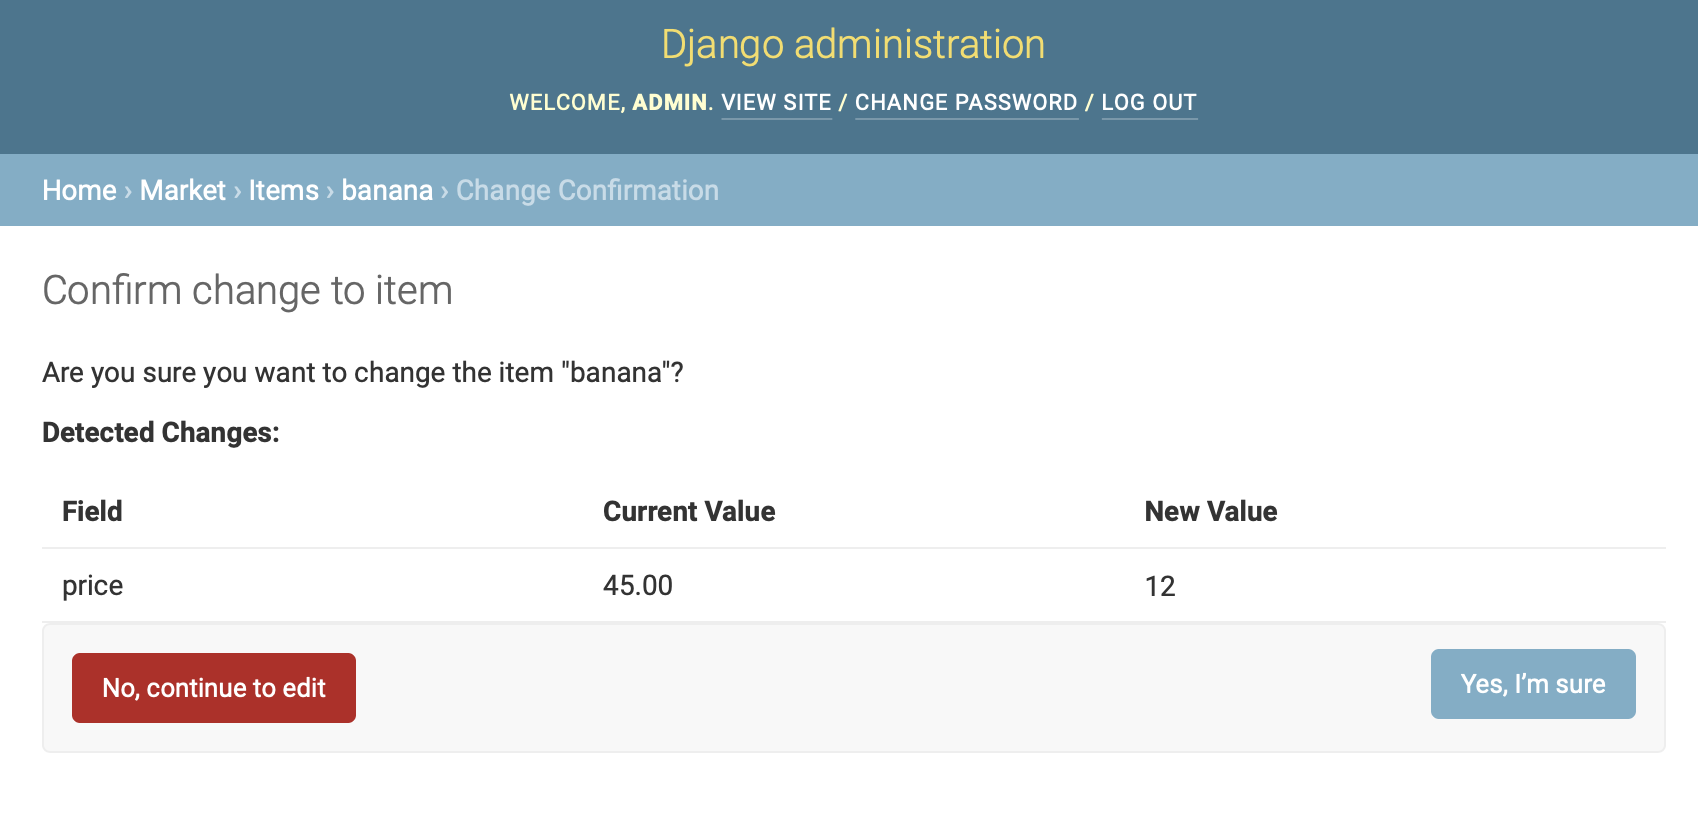This screenshot has width=1698, height=826.
Task: Click LOG OUT to sign out
Action: [x=1149, y=102]
